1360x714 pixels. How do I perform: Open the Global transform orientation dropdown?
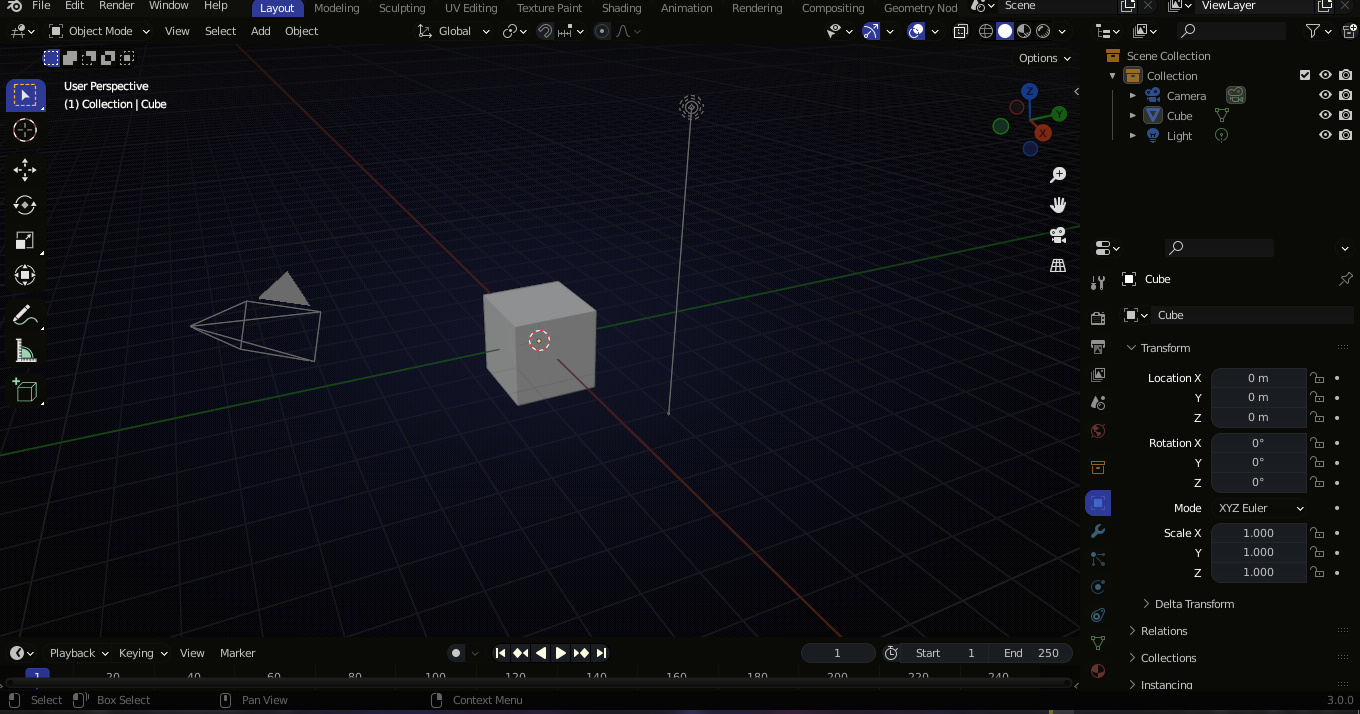tap(453, 31)
